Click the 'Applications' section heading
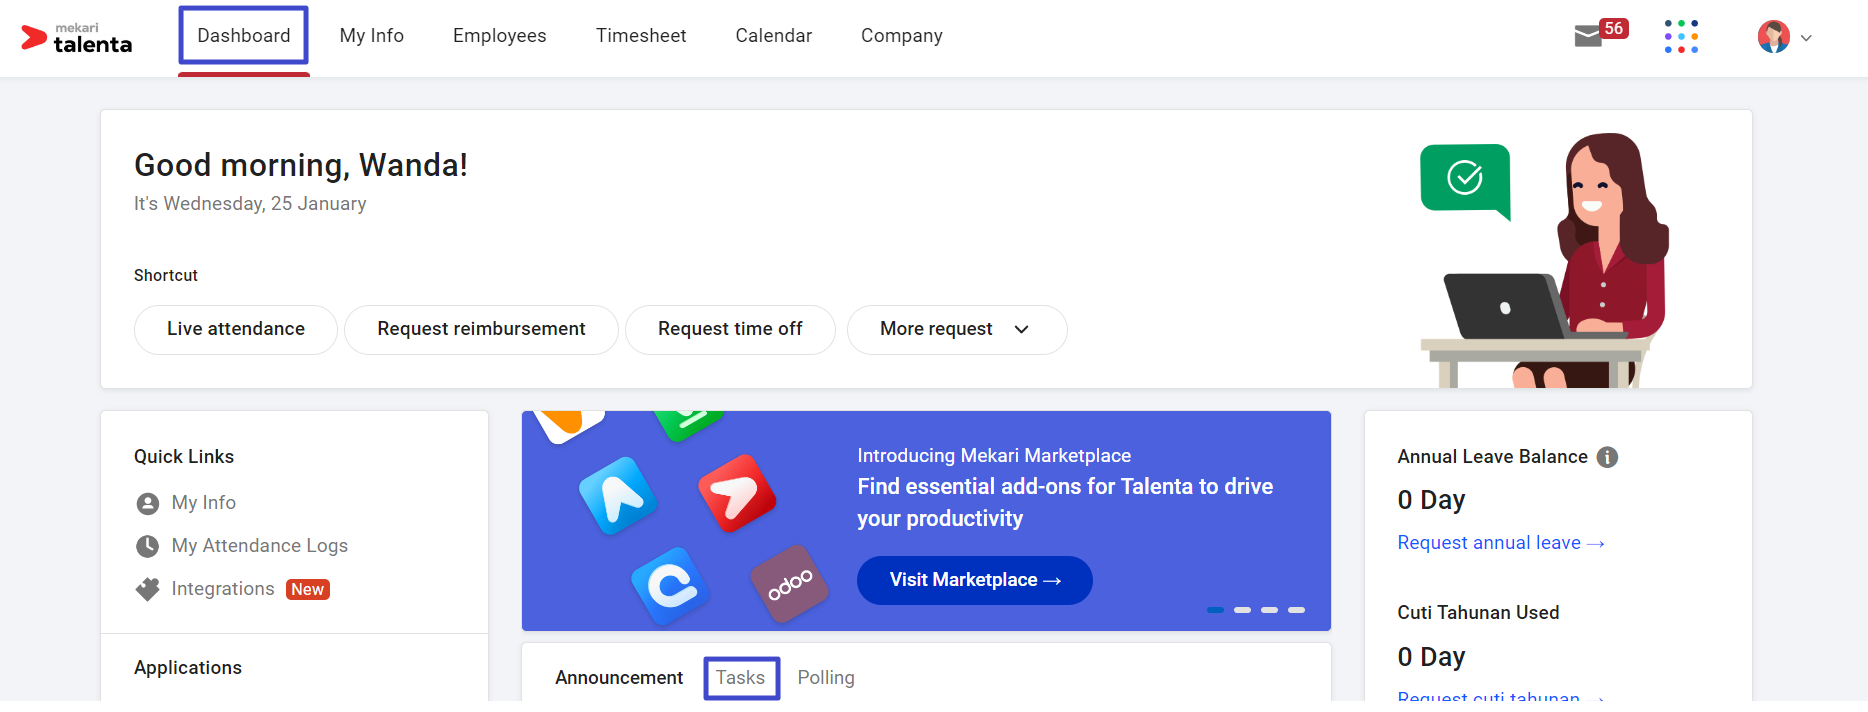 click(188, 668)
